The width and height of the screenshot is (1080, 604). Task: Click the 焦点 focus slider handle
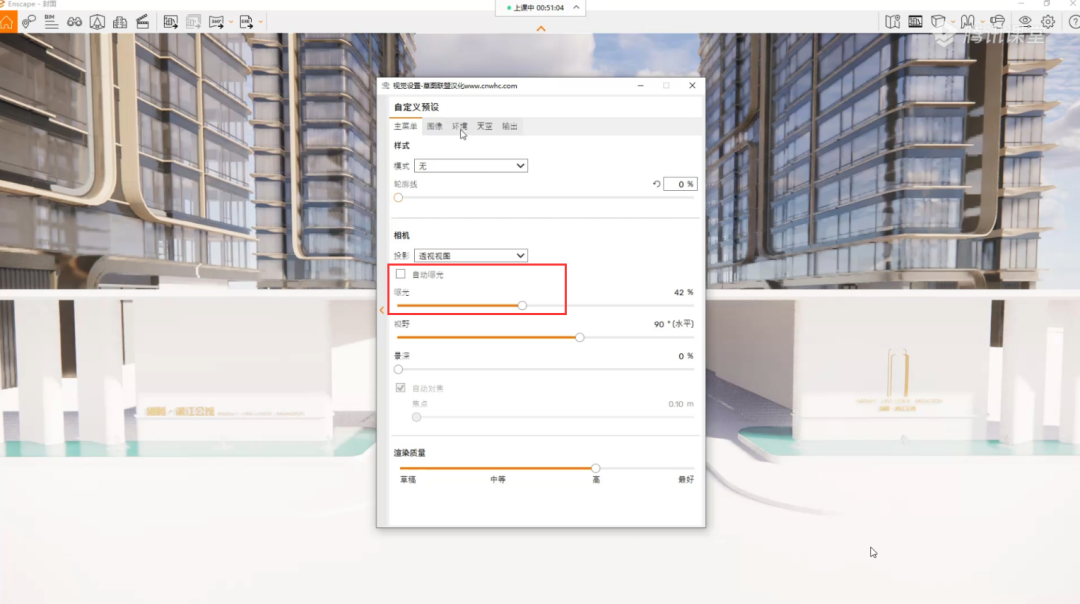click(x=416, y=417)
